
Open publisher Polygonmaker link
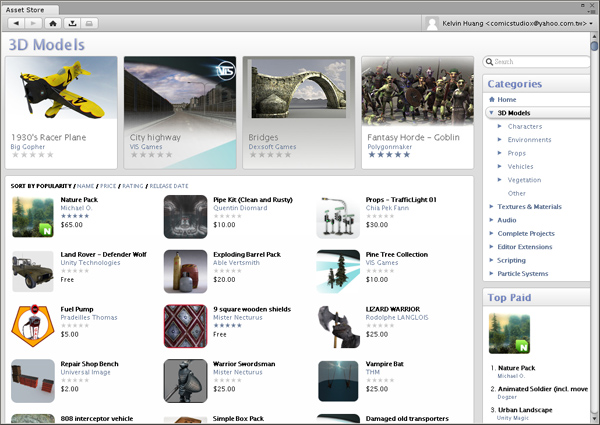[x=390, y=147]
